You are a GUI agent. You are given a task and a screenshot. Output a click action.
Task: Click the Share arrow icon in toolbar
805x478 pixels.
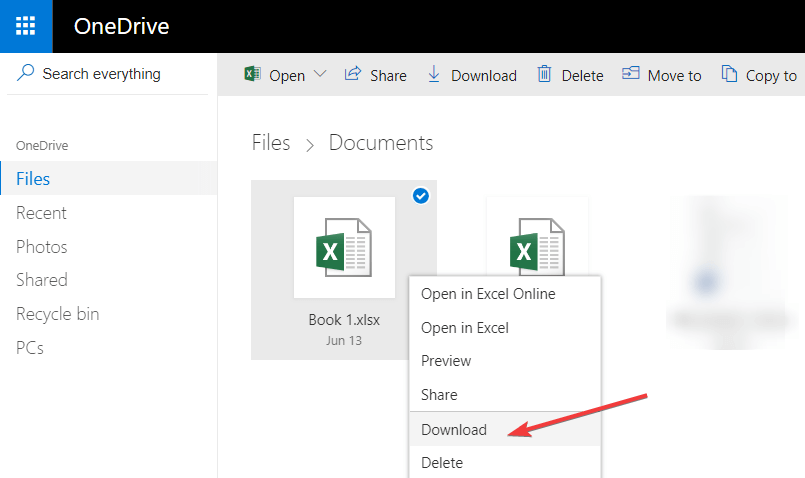point(353,74)
